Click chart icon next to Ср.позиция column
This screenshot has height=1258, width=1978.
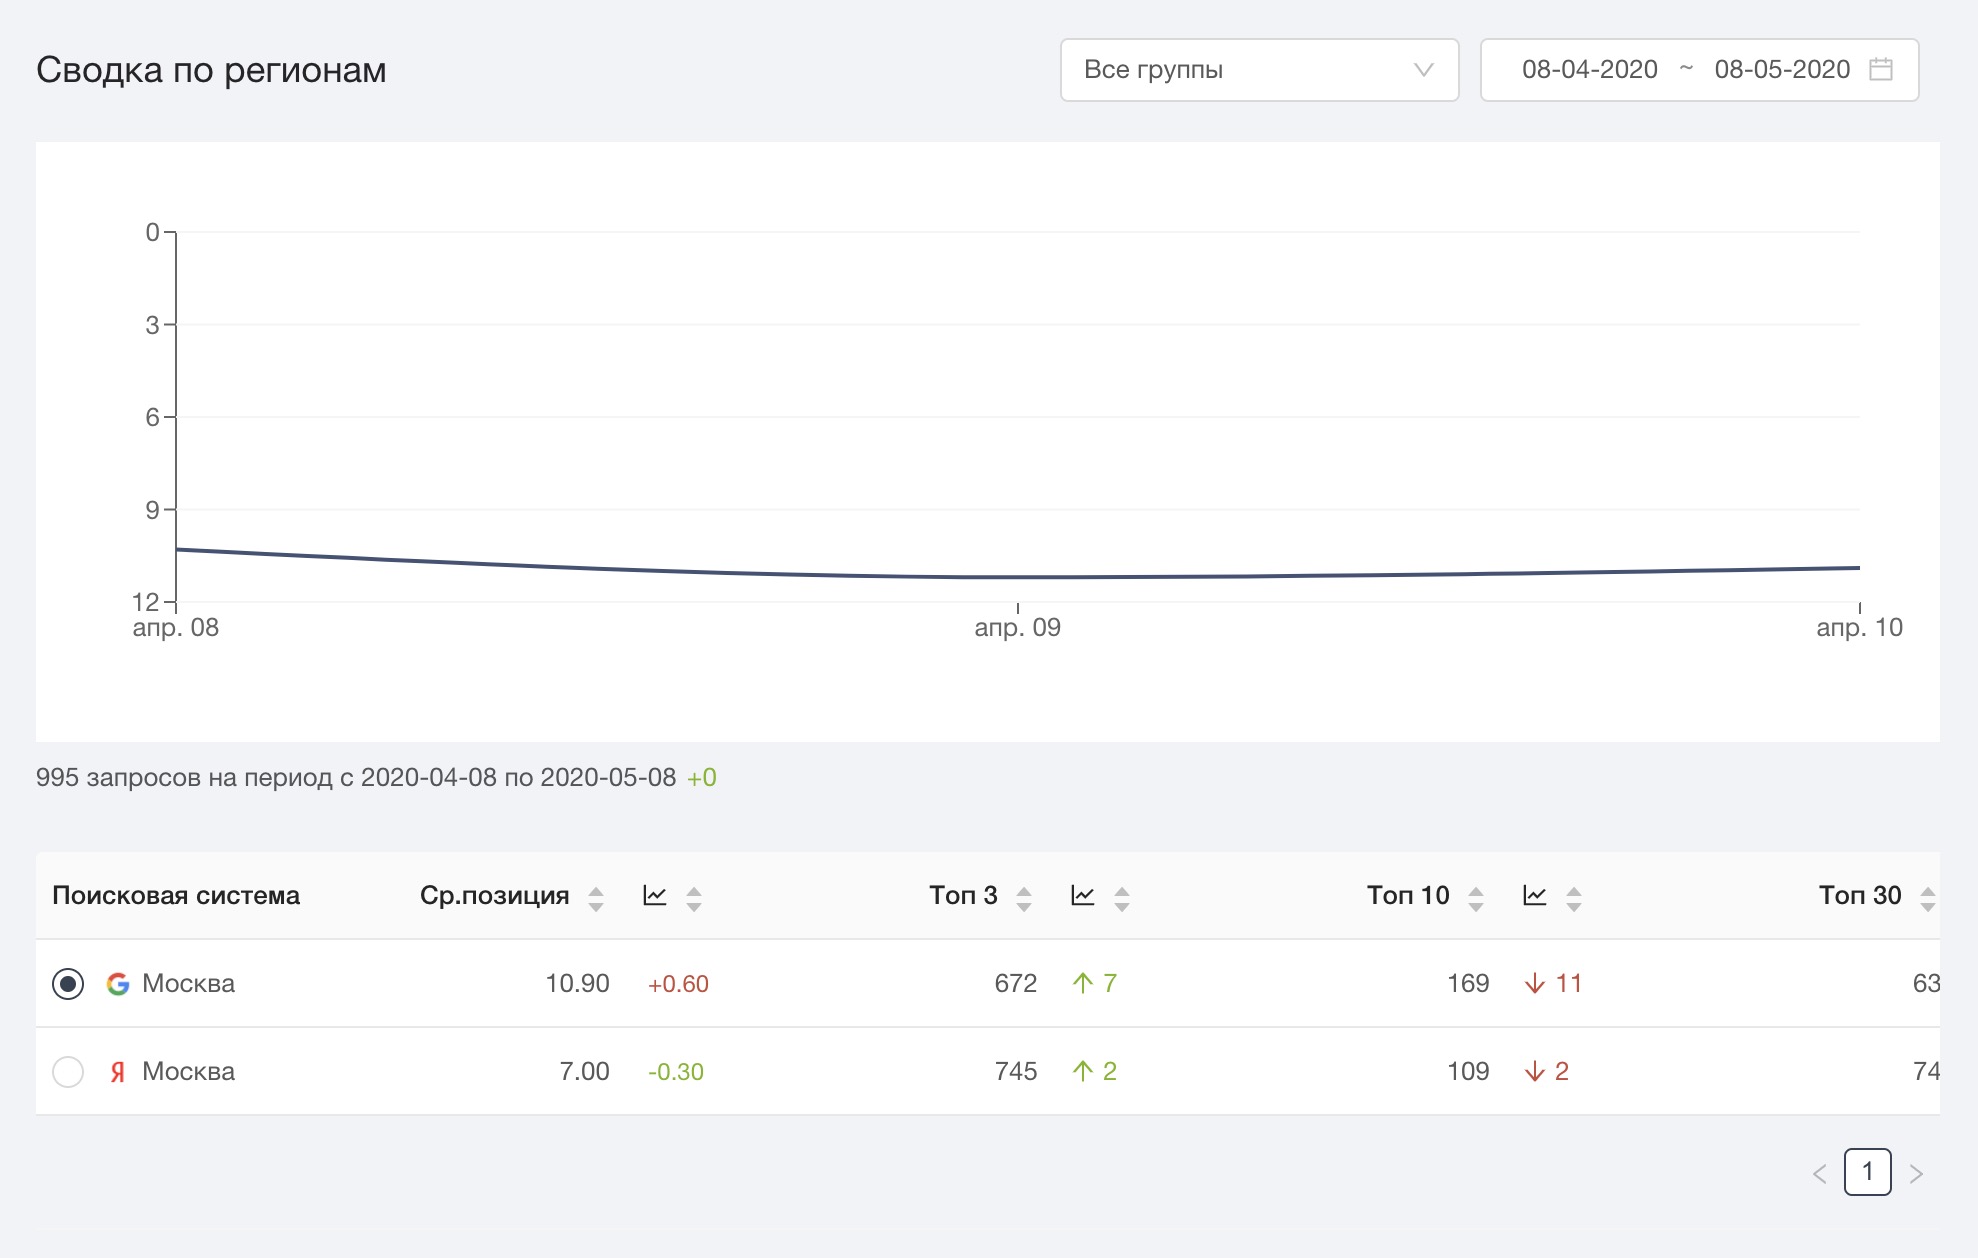point(655,895)
